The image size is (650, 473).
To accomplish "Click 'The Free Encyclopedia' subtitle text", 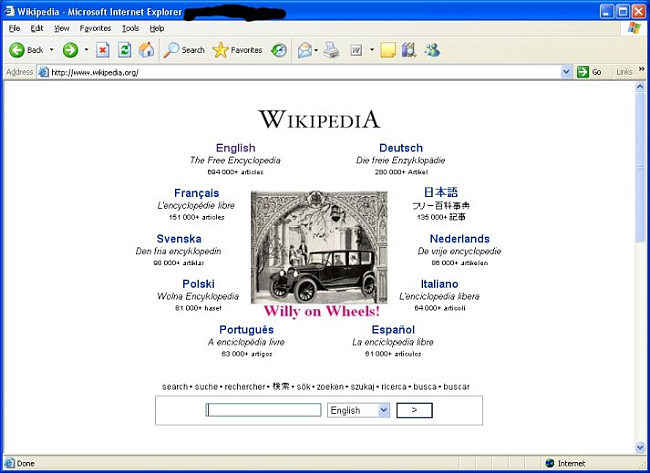I will [235, 160].
